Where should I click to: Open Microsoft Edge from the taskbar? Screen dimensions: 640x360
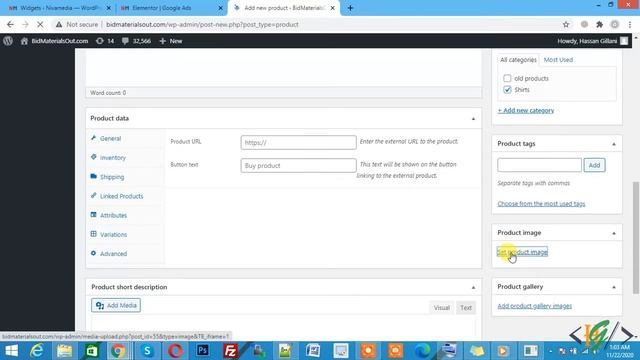422,351
